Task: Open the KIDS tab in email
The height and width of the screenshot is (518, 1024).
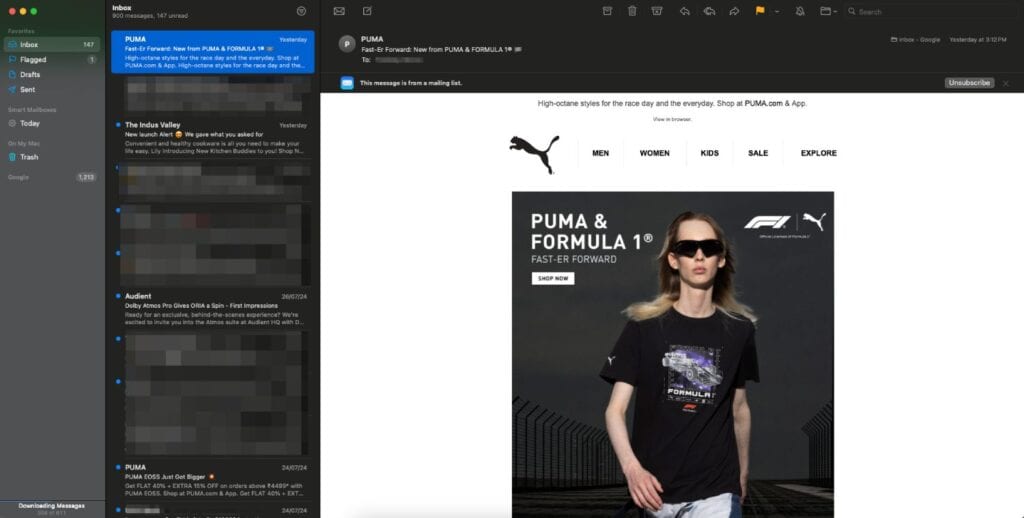Action: pos(709,153)
